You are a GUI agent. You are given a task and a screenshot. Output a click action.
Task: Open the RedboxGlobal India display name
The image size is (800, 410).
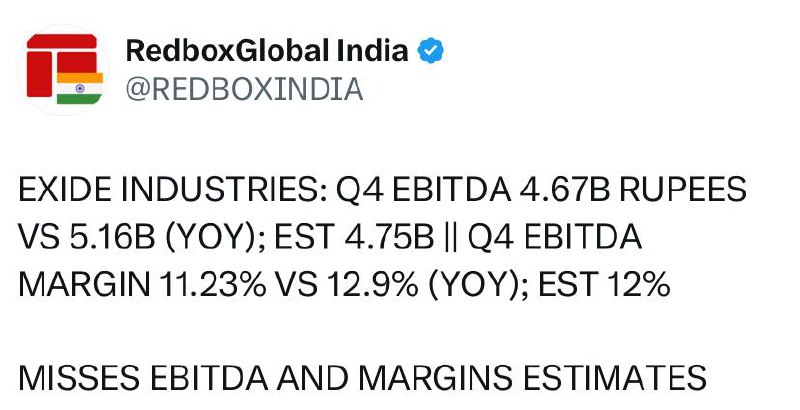coord(267,50)
